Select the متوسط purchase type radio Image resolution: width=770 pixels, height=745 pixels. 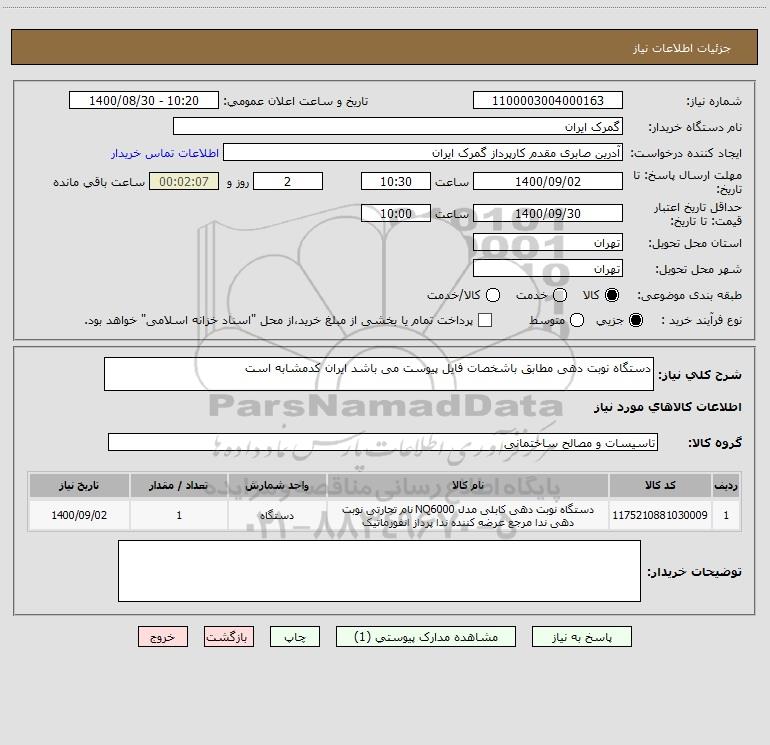tap(577, 320)
